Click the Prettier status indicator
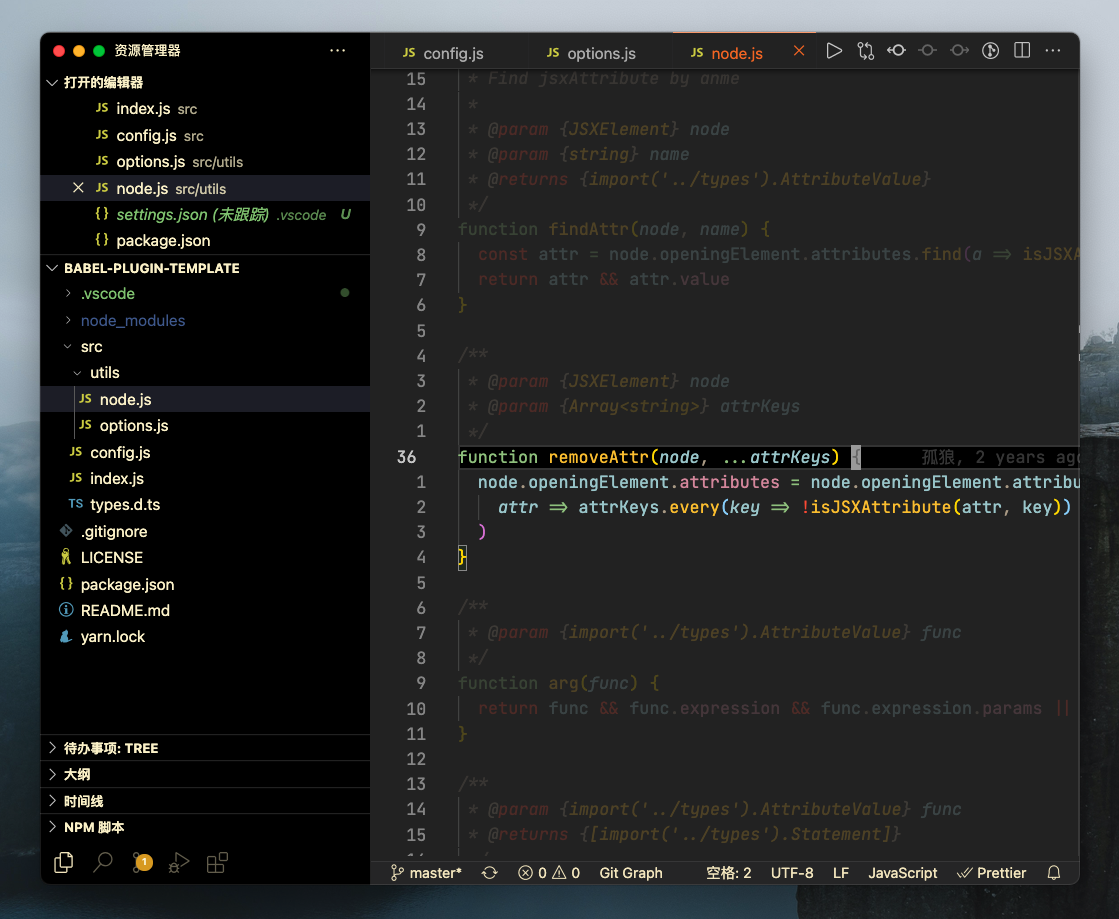The height and width of the screenshot is (919, 1119). (991, 873)
